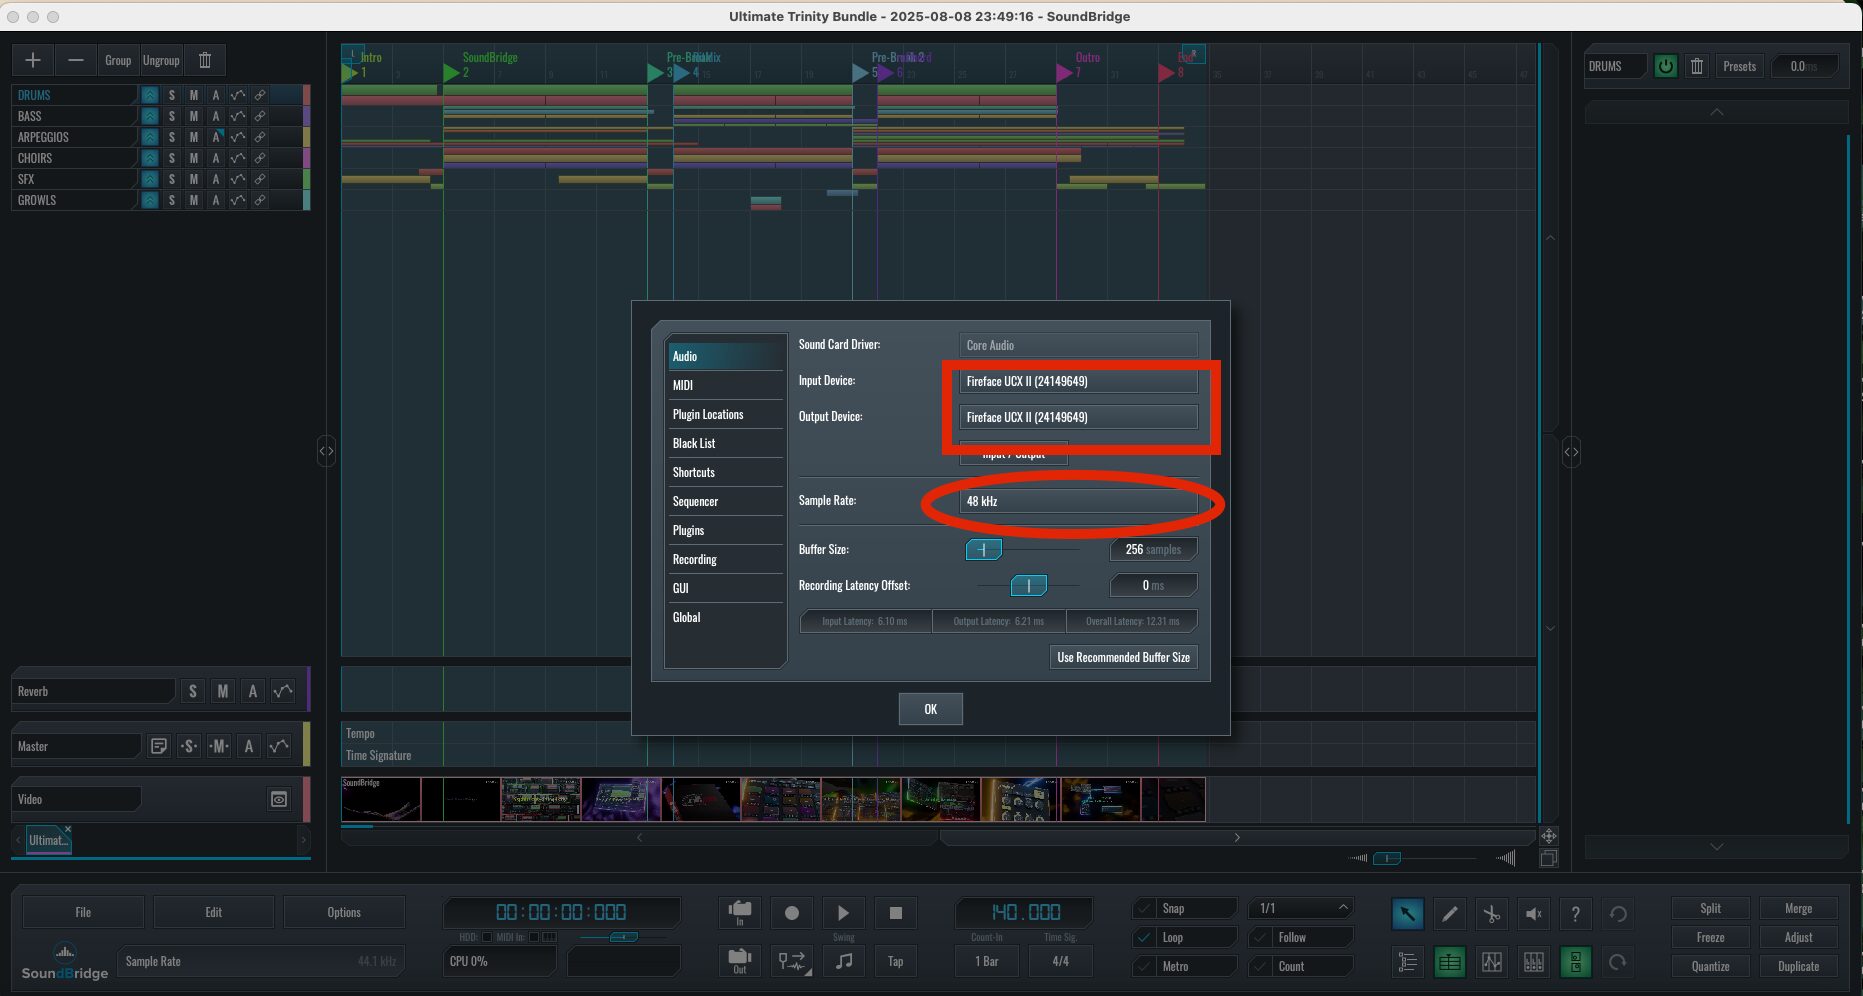1863x996 pixels.
Task: Confirm settings dialog with OK
Action: [x=930, y=709]
